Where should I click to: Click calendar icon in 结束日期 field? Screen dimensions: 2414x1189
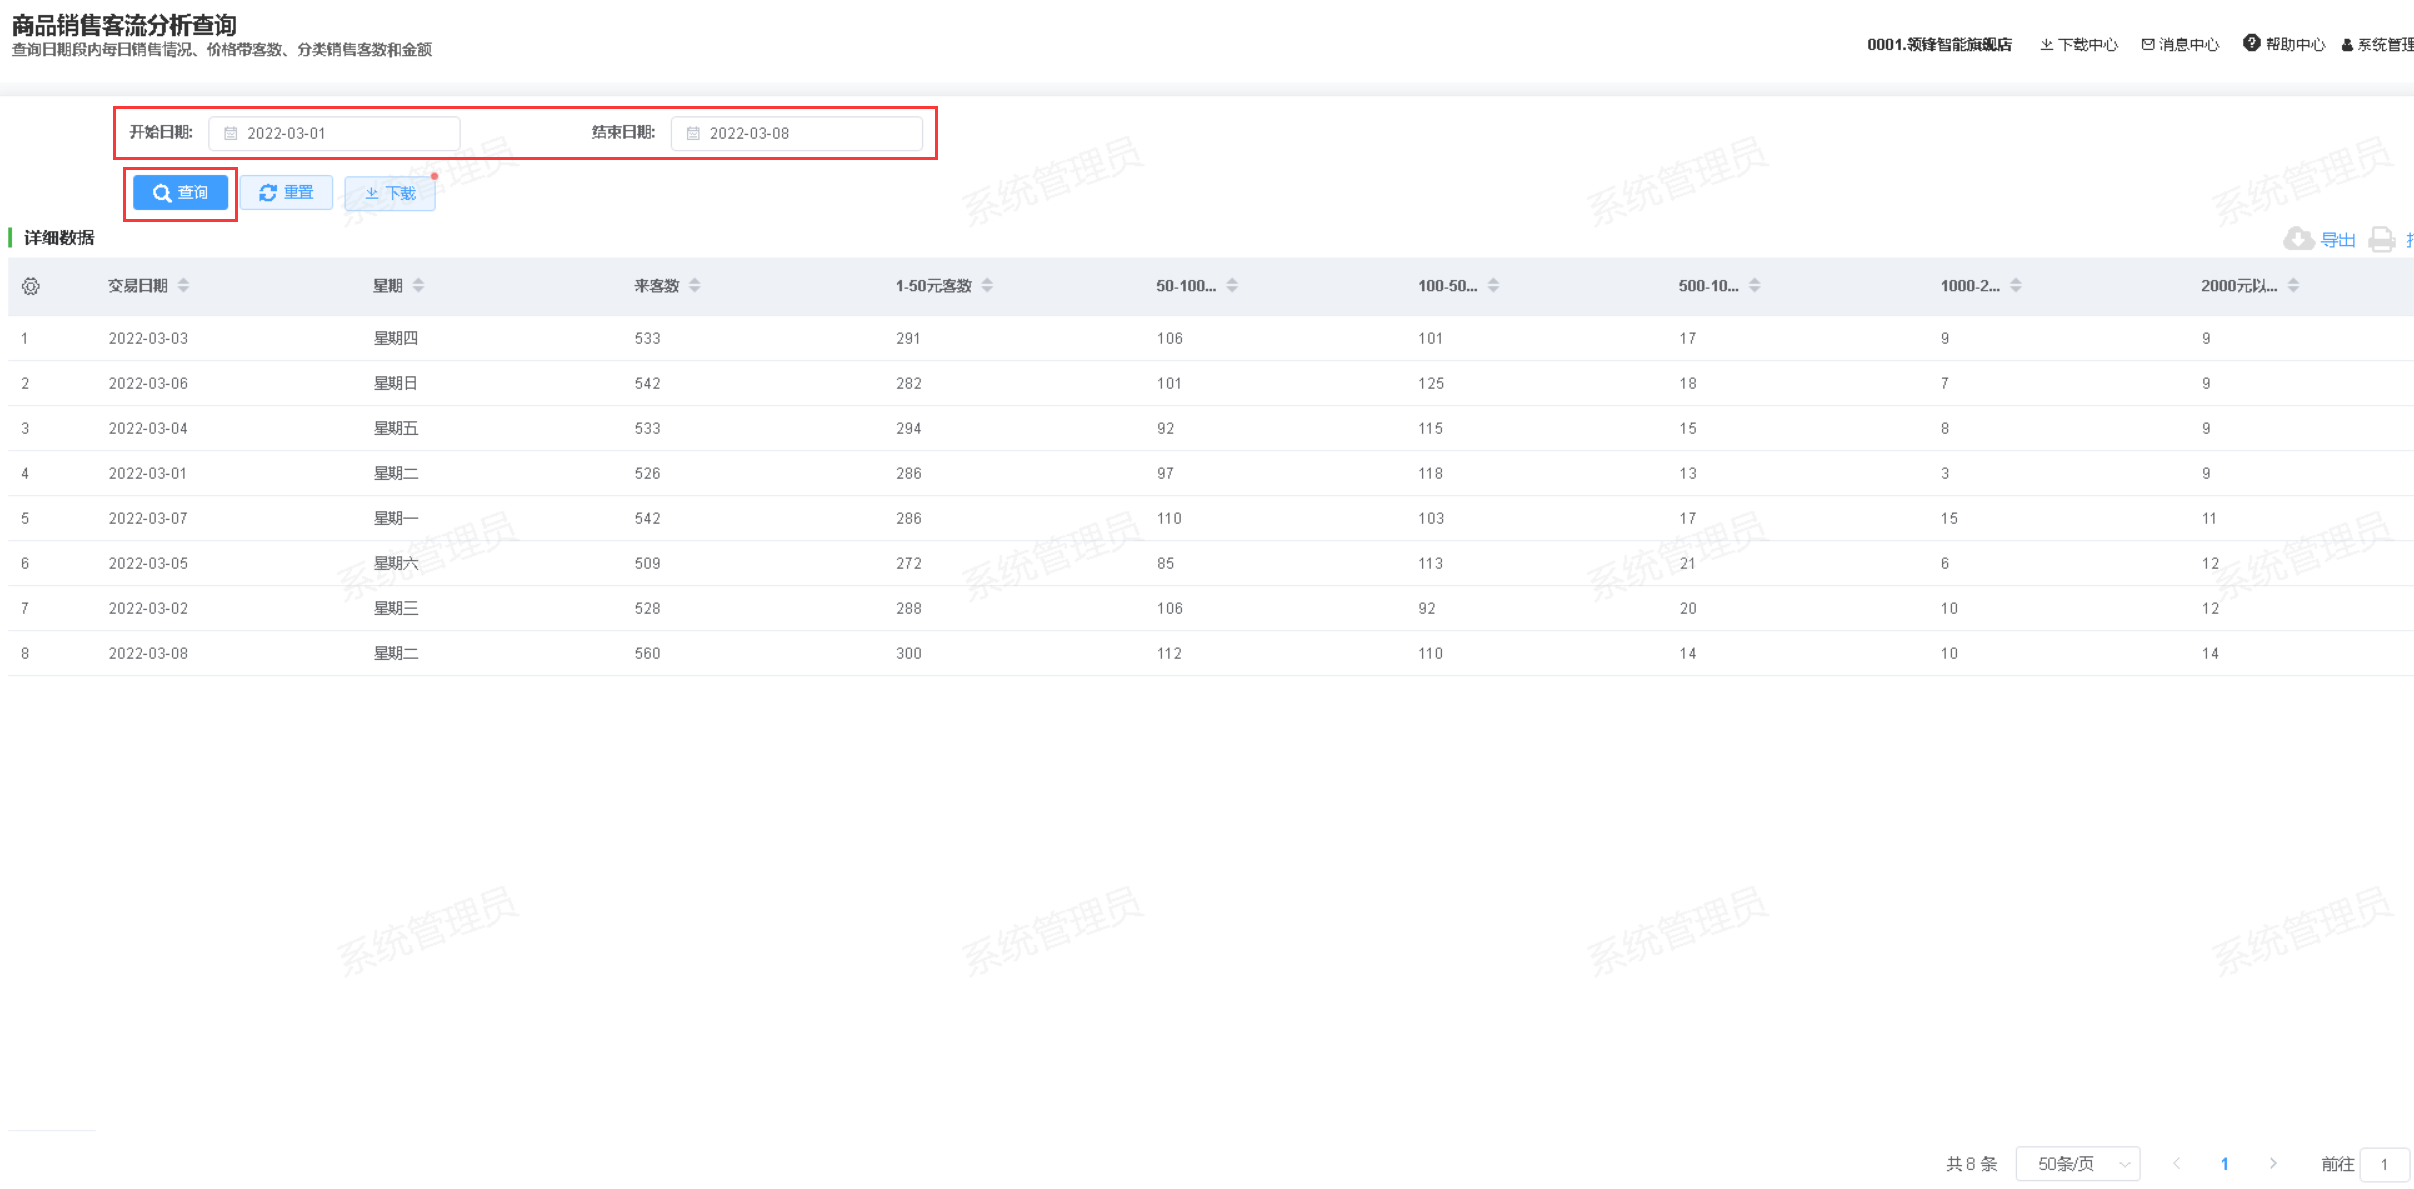tap(693, 133)
